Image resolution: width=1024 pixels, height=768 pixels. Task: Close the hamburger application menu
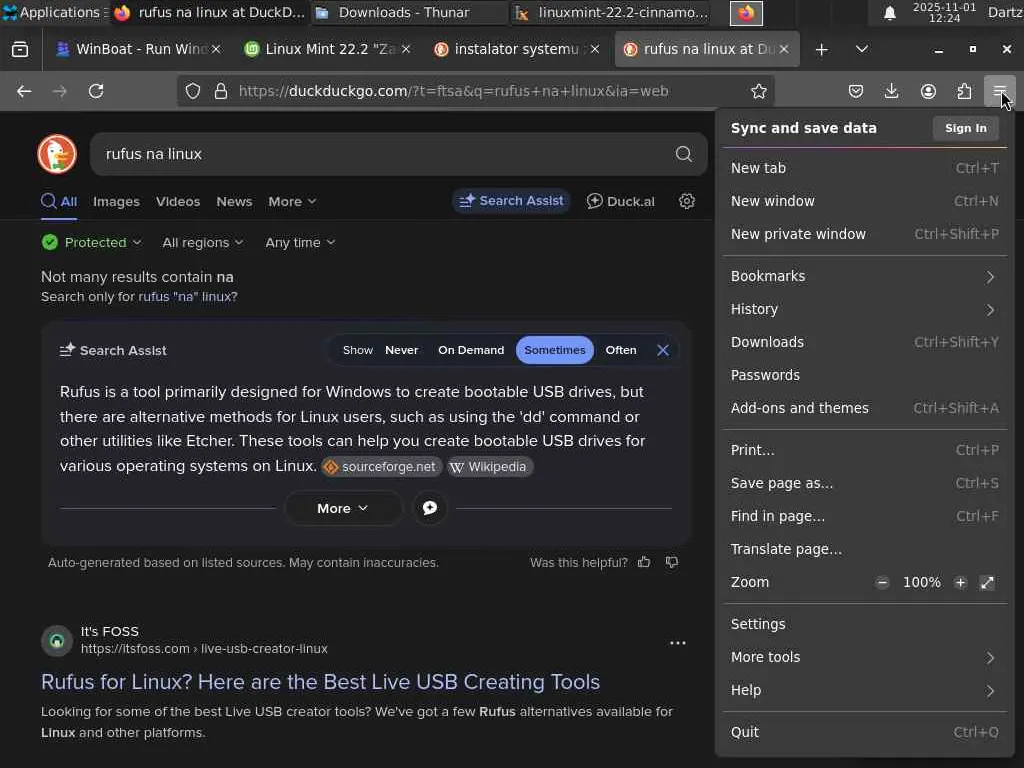coord(1000,91)
